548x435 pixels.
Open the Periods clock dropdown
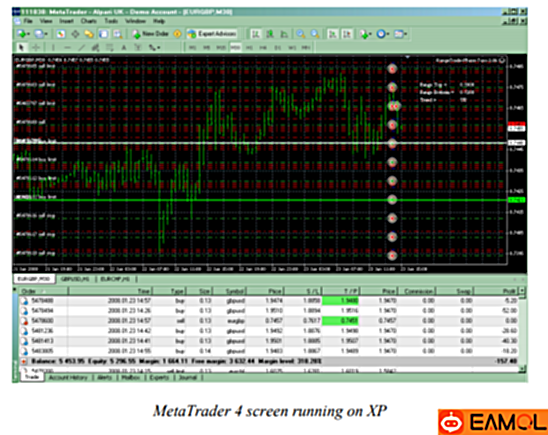tap(383, 34)
